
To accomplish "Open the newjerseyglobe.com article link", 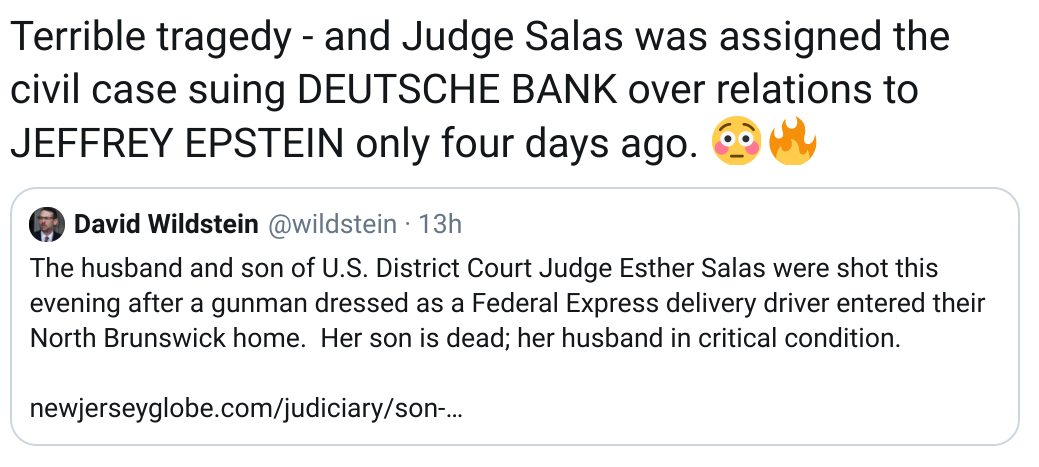I will [246, 409].
